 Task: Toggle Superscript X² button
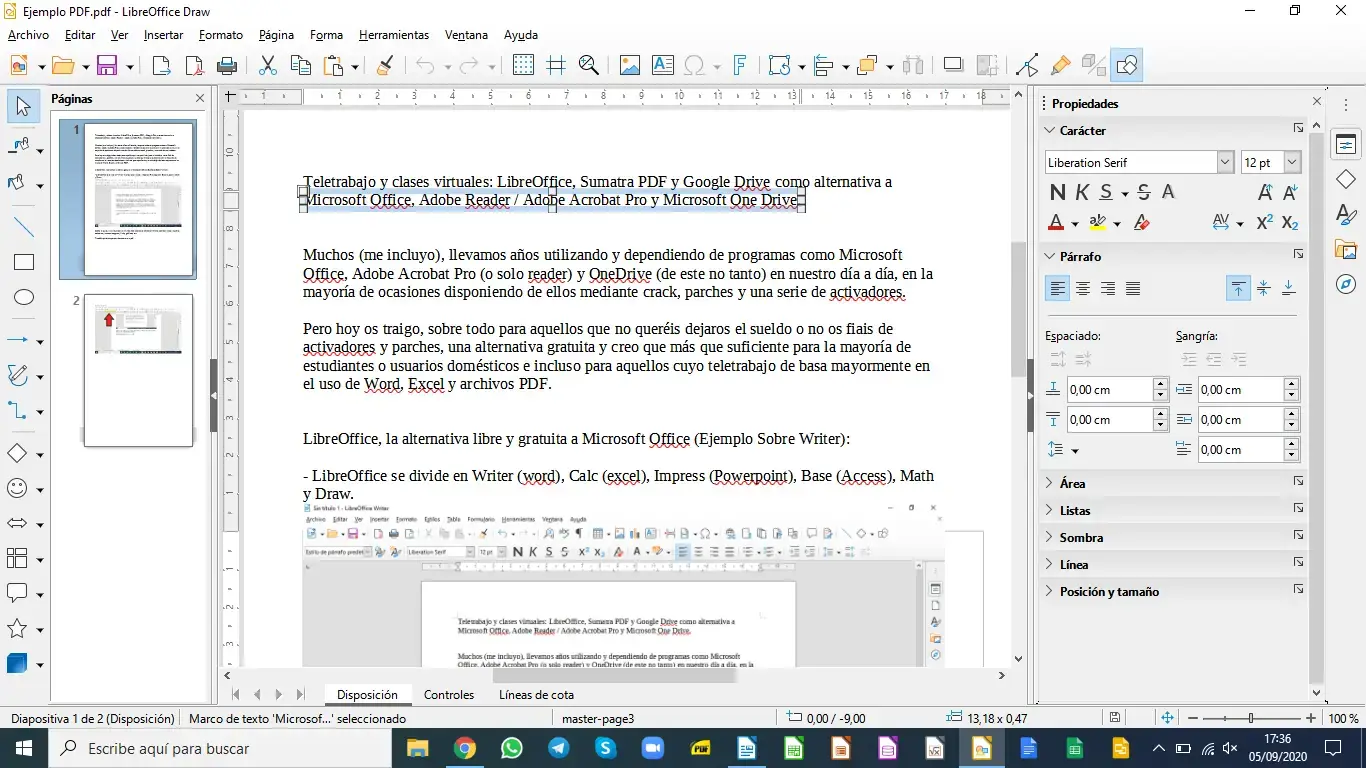pos(1265,222)
